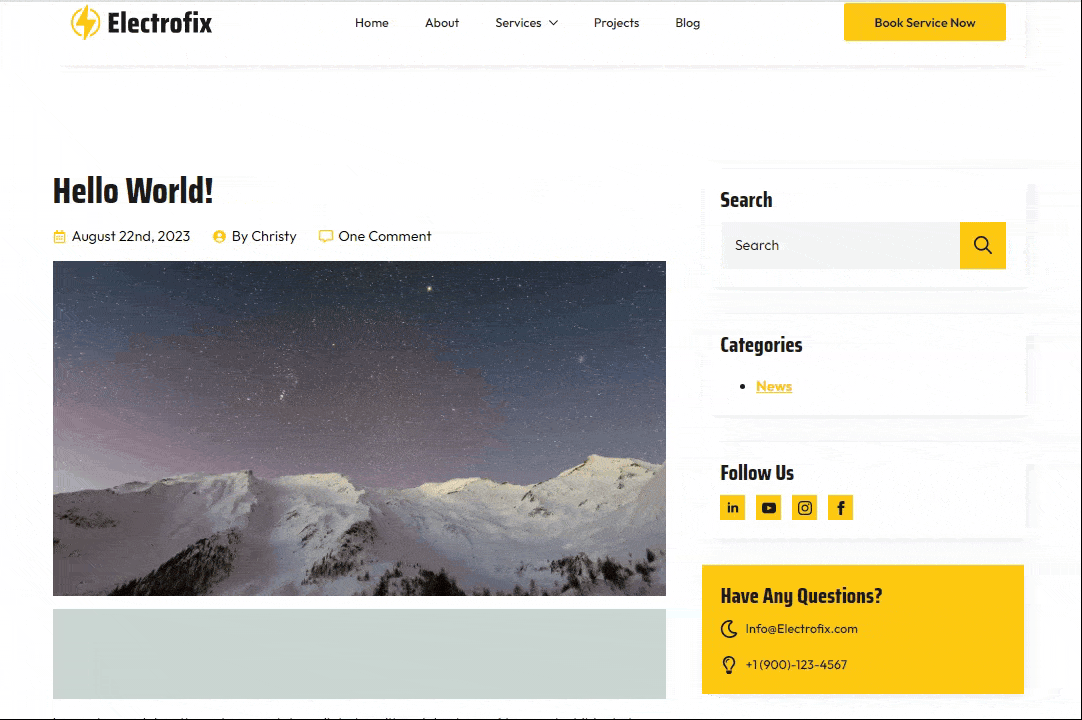The width and height of the screenshot is (1082, 720).
Task: Open the LinkedIn social icon
Action: click(x=733, y=508)
